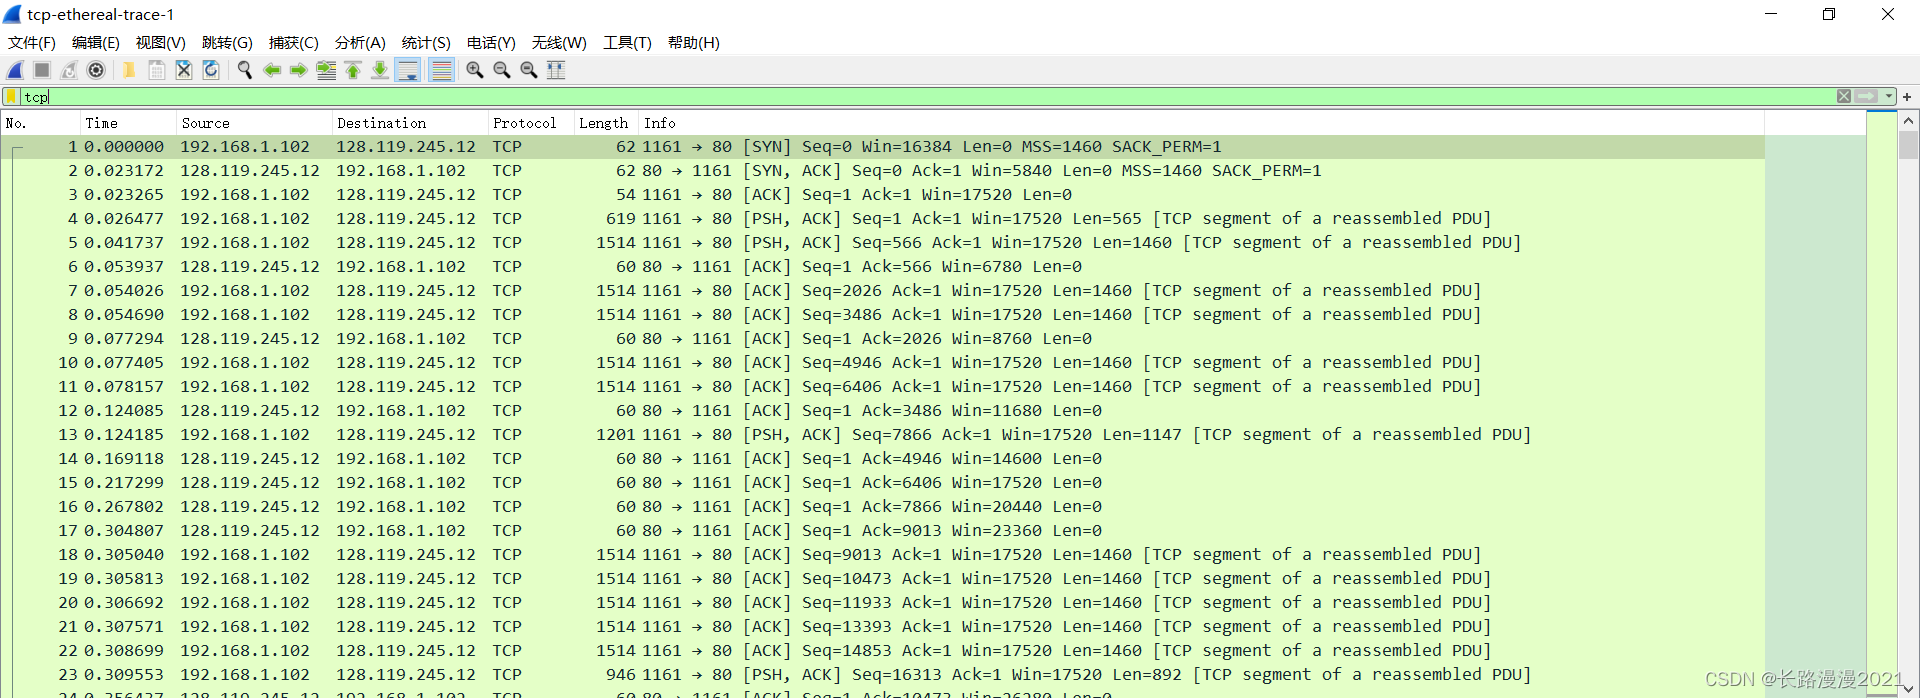Go to a specific packet

(326, 70)
